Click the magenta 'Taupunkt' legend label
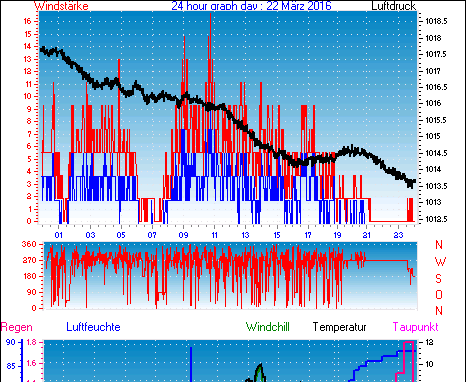This screenshot has width=470, height=382. pyautogui.click(x=416, y=327)
